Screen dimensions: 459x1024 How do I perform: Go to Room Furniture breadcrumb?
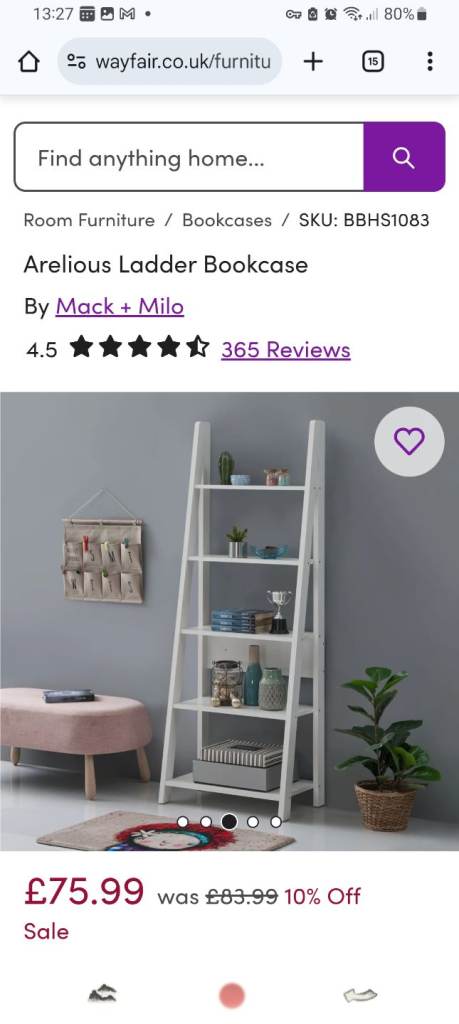click(89, 220)
